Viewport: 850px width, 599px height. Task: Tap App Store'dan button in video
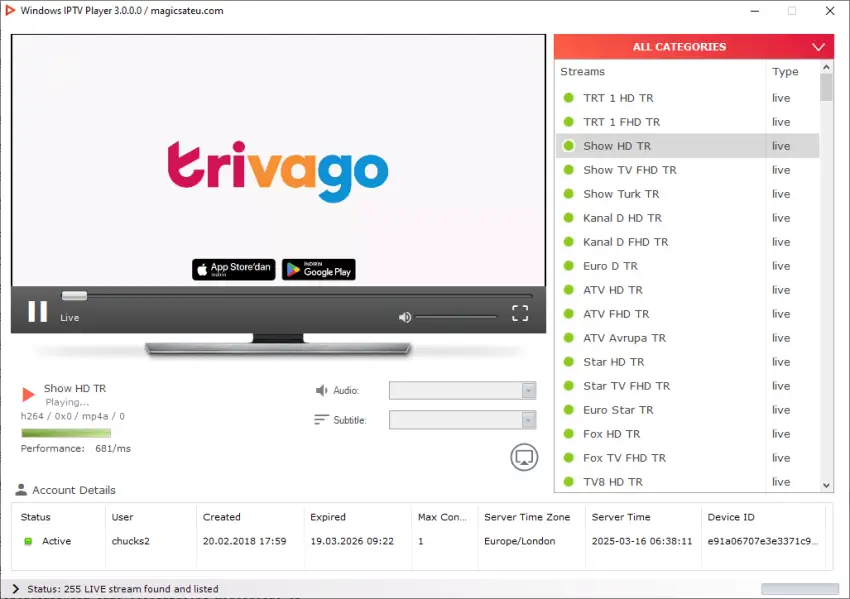click(x=234, y=269)
